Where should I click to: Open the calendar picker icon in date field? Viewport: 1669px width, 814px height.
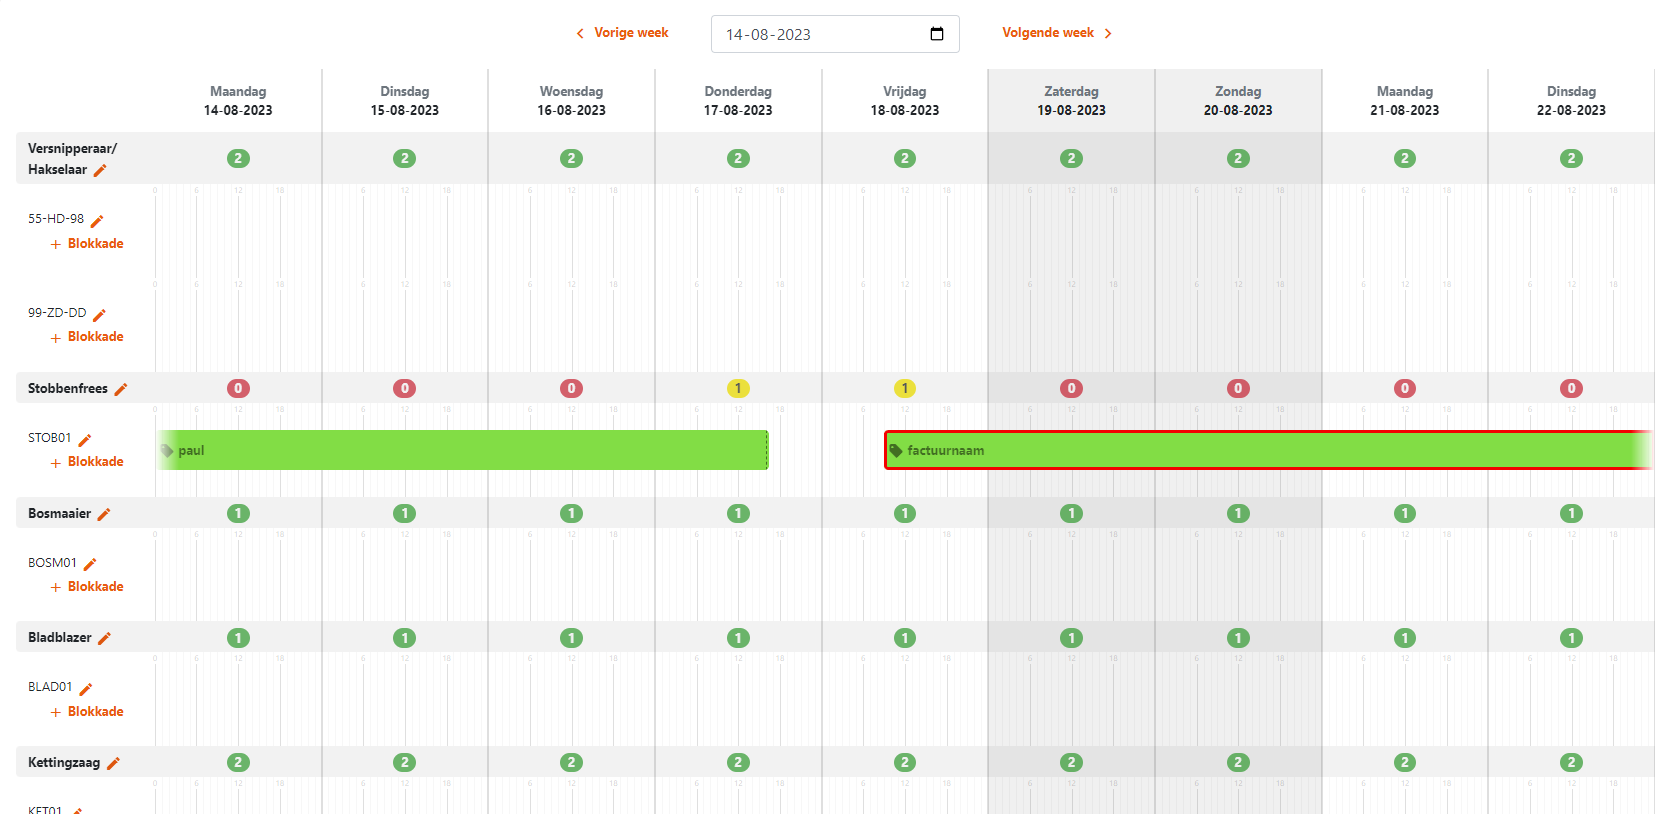coord(937,34)
